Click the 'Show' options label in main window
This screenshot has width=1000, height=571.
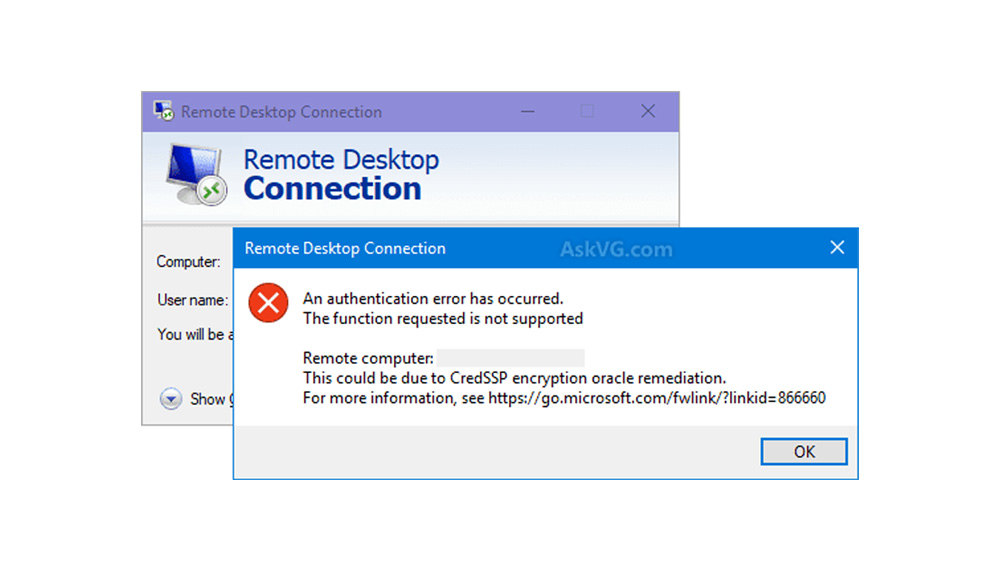208,399
